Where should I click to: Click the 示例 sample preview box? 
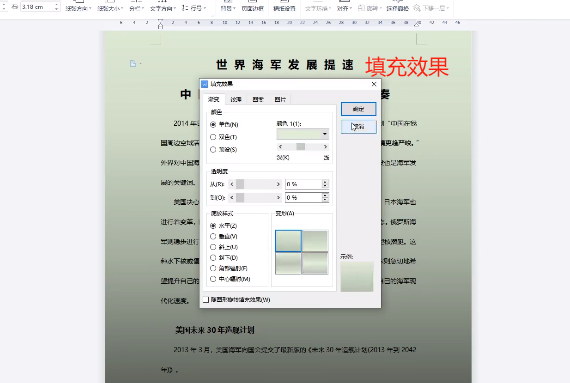[357, 277]
